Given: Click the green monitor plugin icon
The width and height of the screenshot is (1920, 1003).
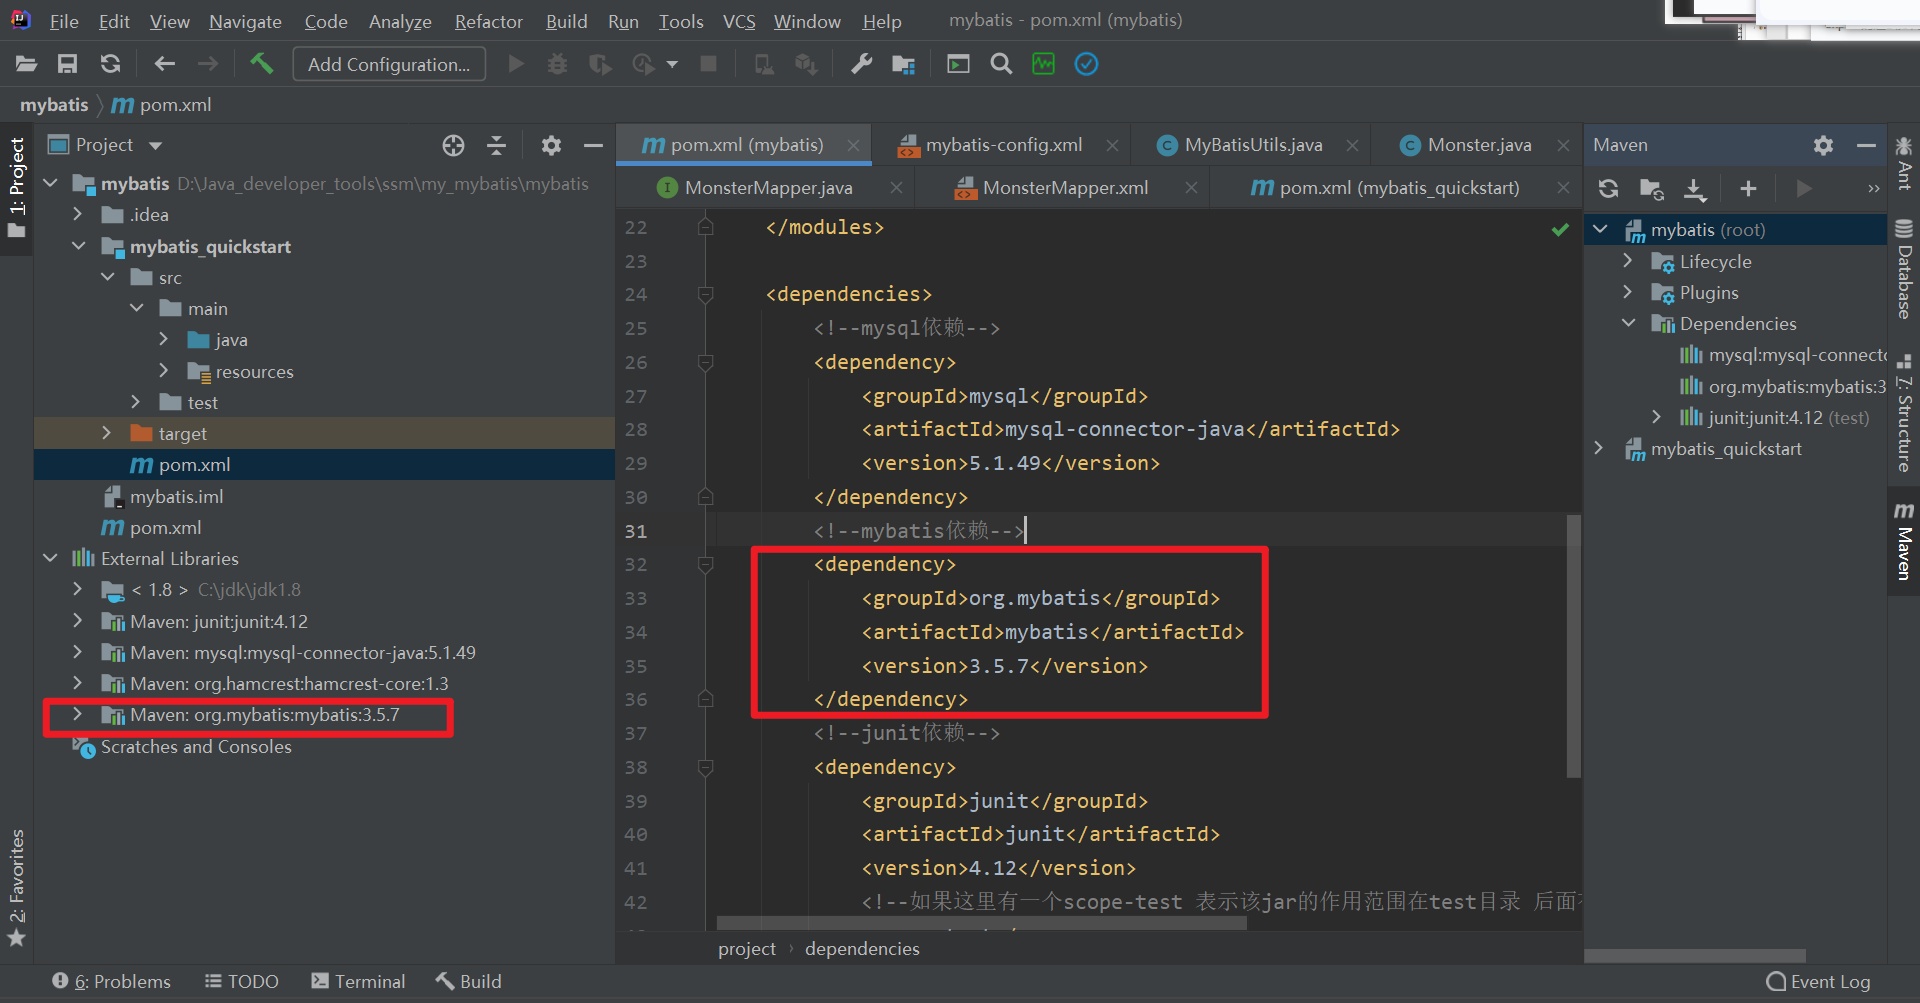Looking at the screenshot, I should coord(1043,64).
